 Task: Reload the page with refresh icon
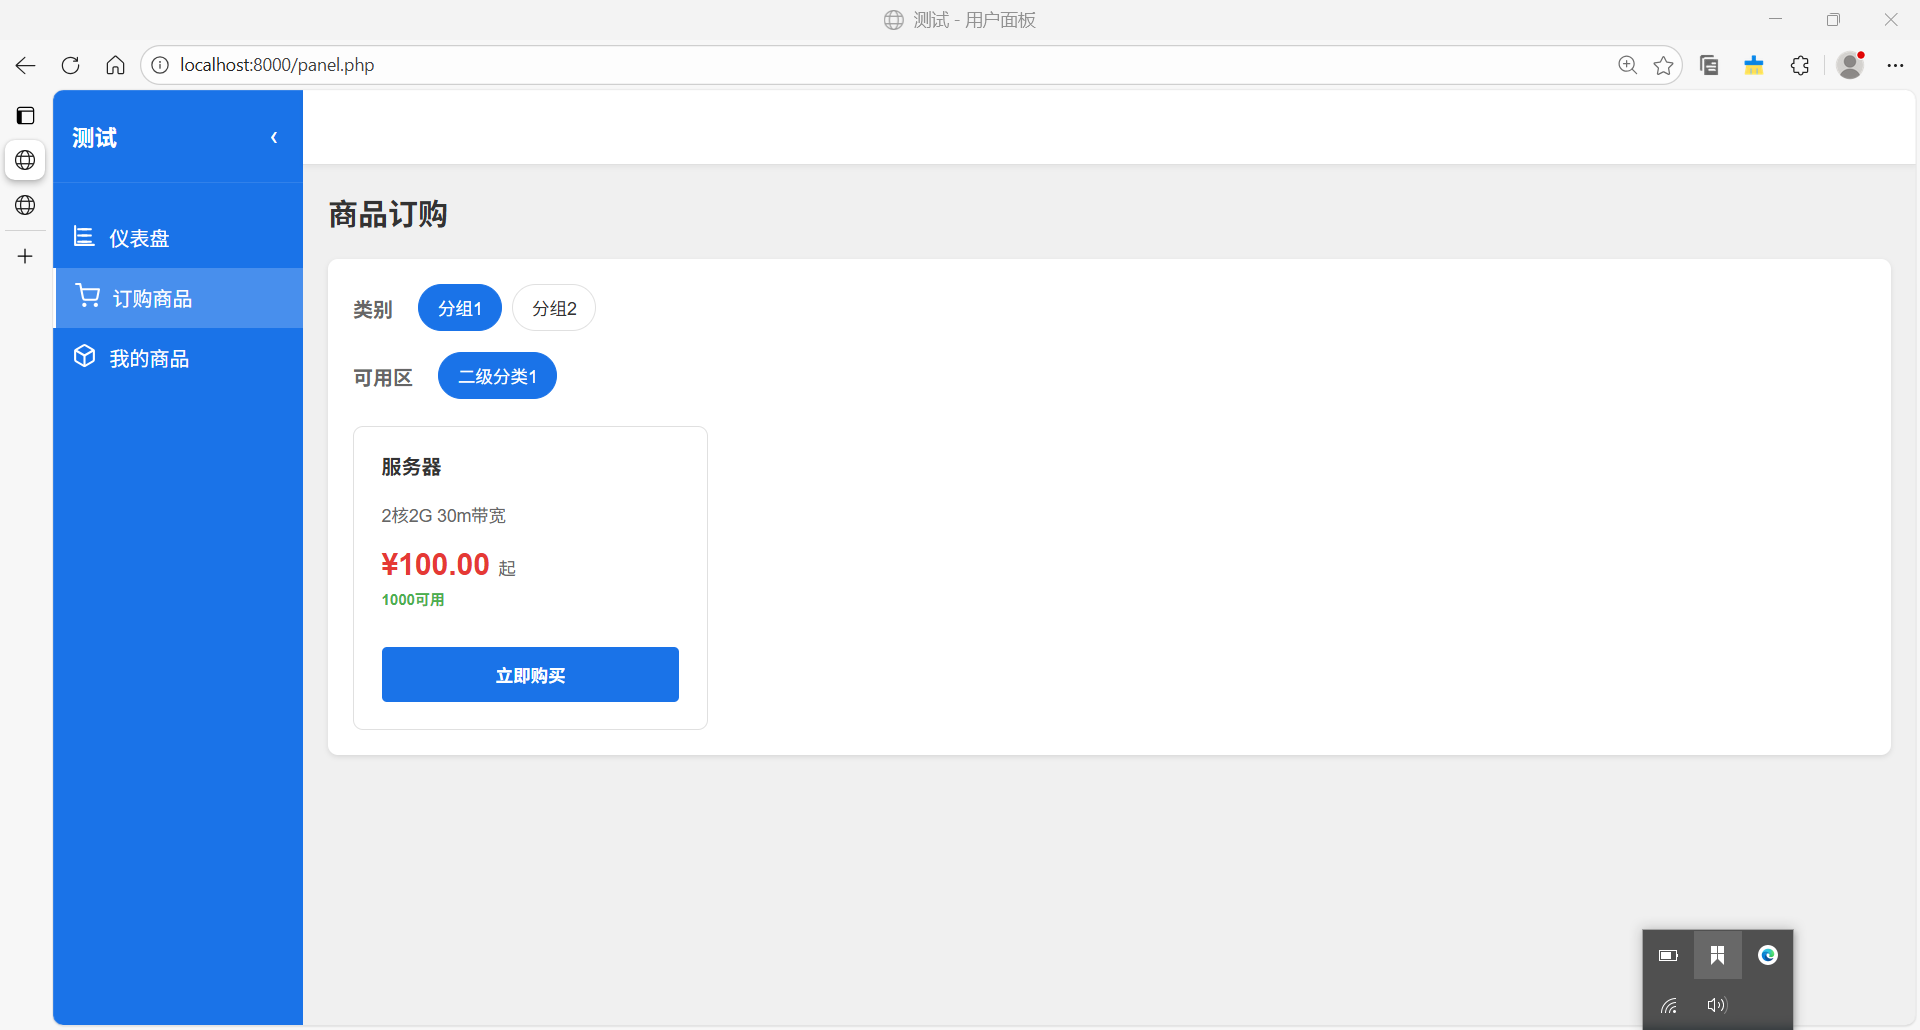tap(70, 65)
